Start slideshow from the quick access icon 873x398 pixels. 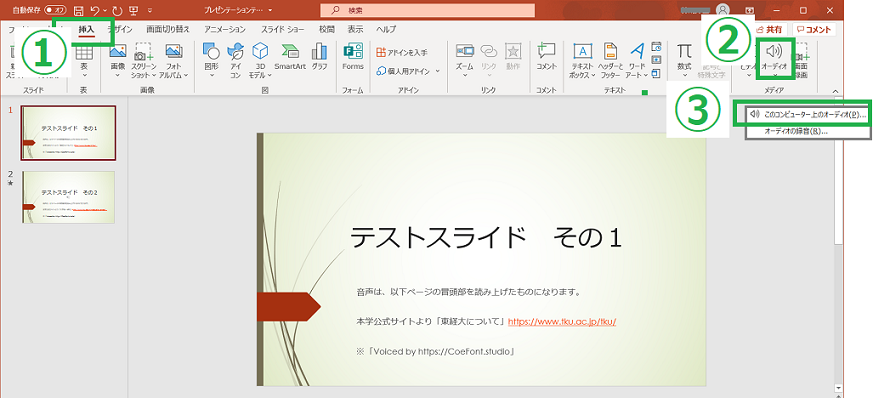(x=133, y=10)
